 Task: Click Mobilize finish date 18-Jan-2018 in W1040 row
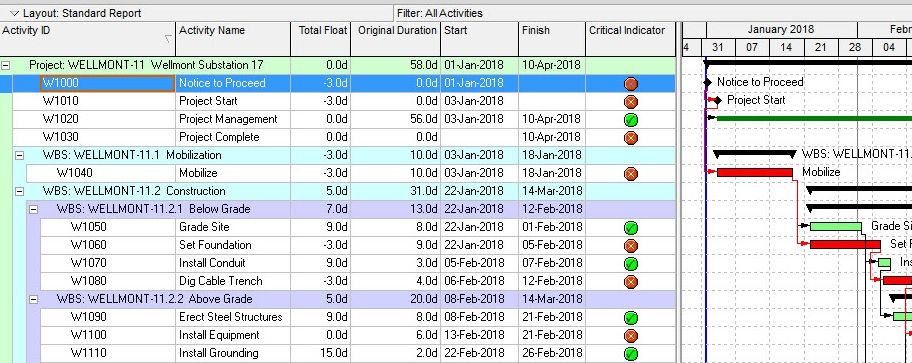coord(551,173)
